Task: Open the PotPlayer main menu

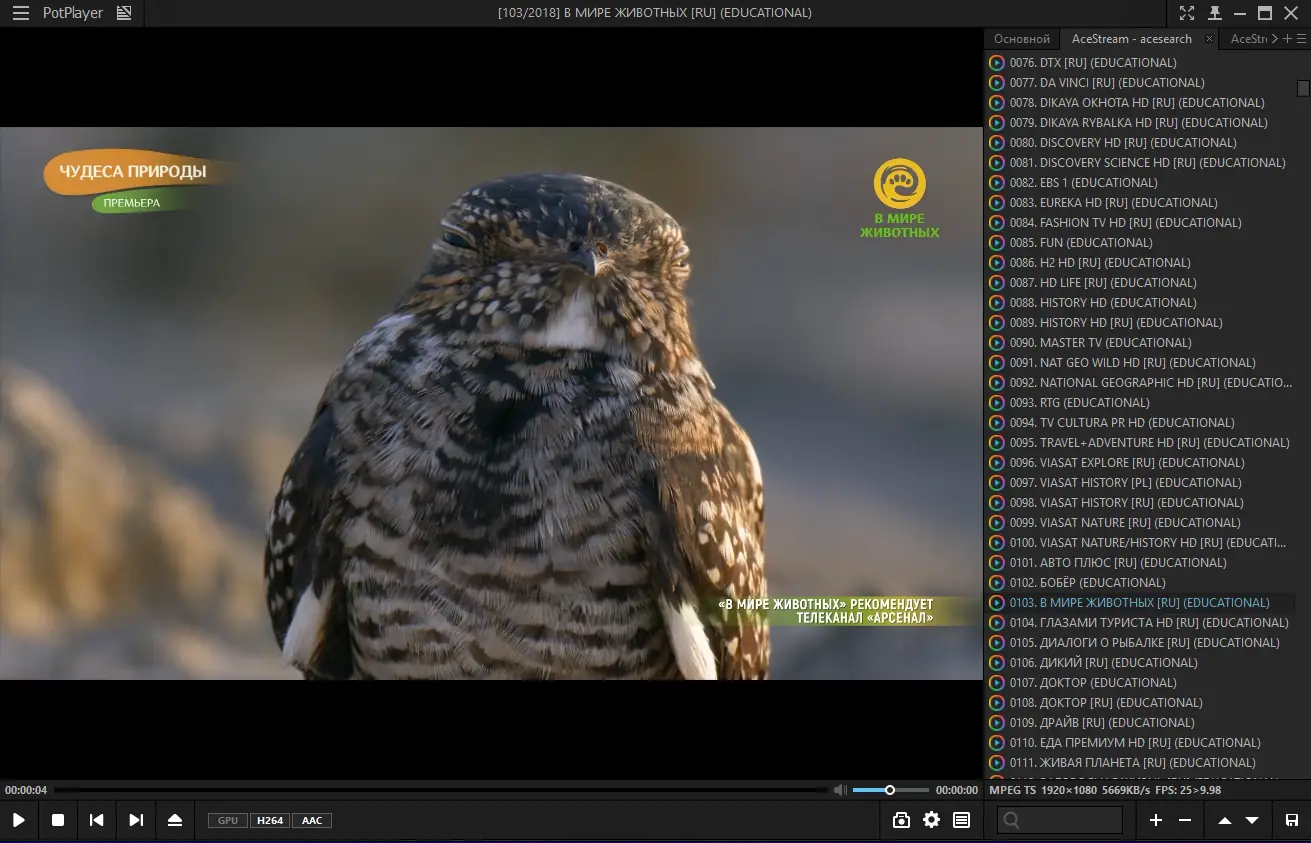Action: pos(20,13)
